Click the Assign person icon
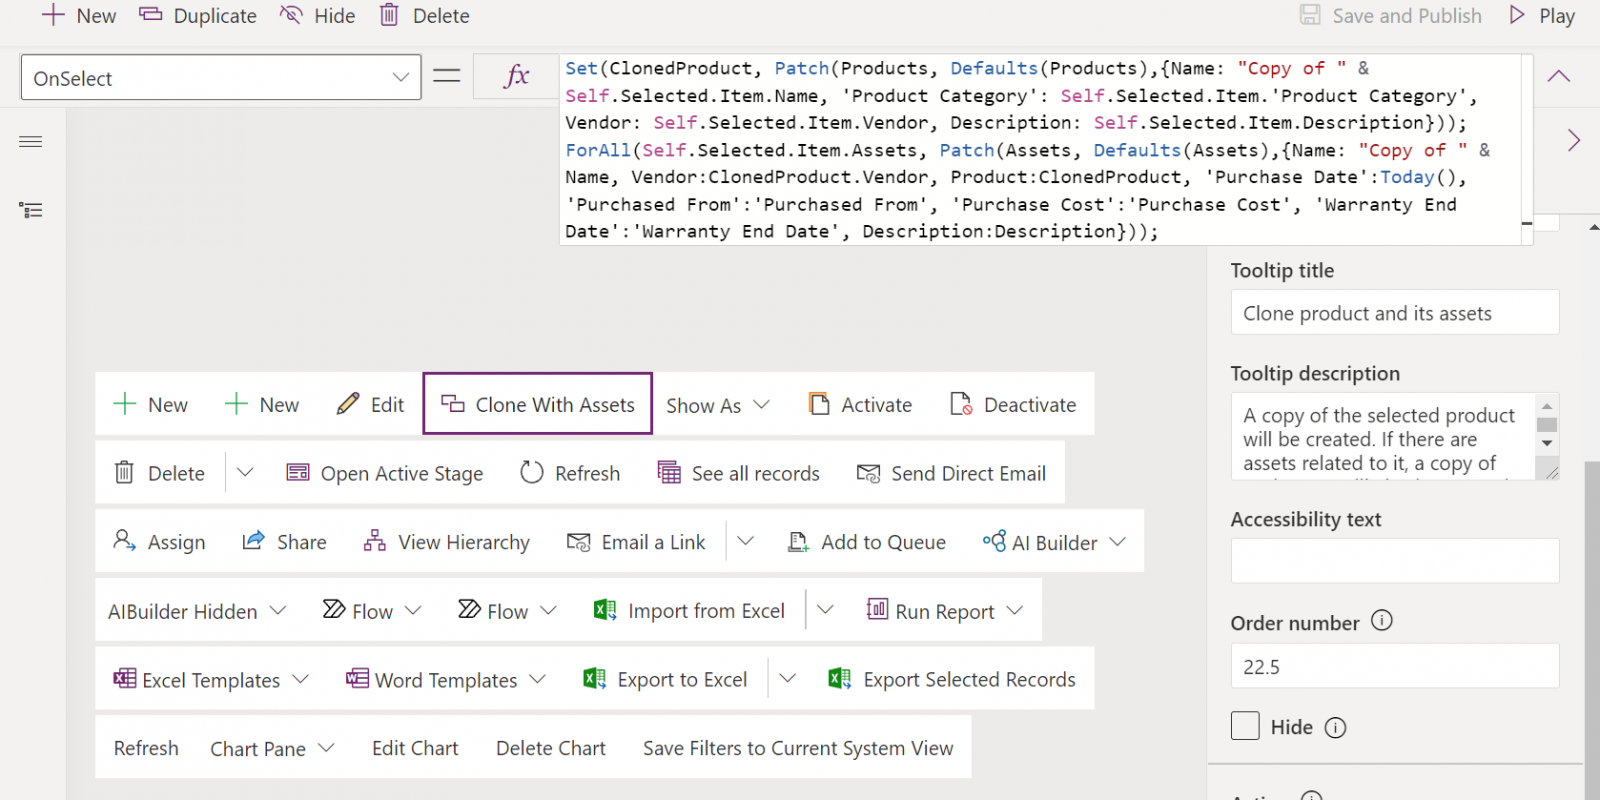 [124, 541]
